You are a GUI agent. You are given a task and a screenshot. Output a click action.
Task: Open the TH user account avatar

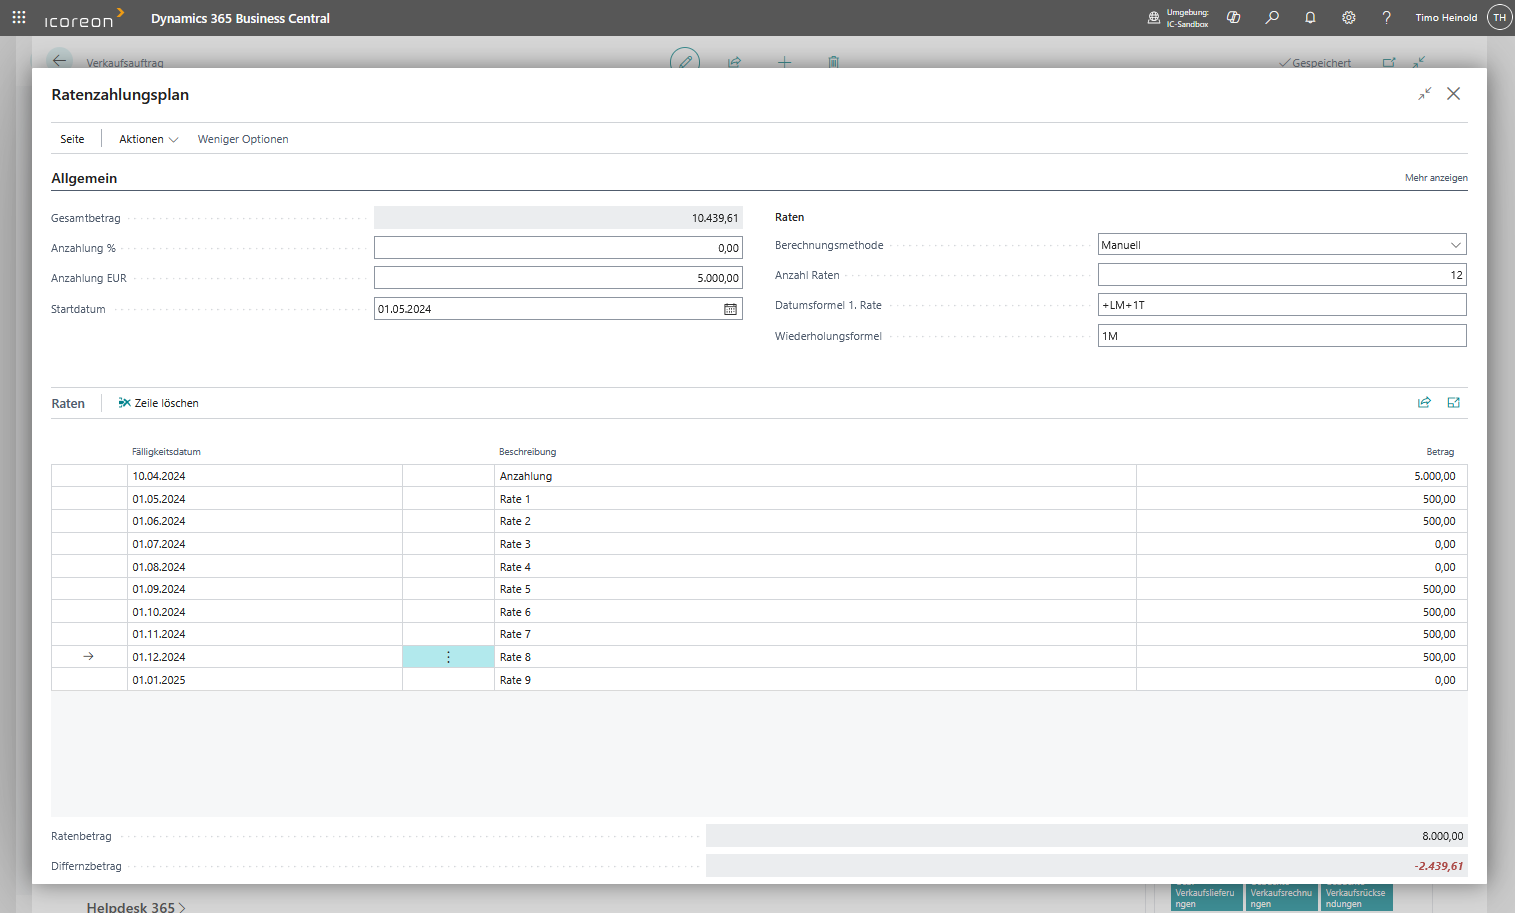pyautogui.click(x=1498, y=18)
